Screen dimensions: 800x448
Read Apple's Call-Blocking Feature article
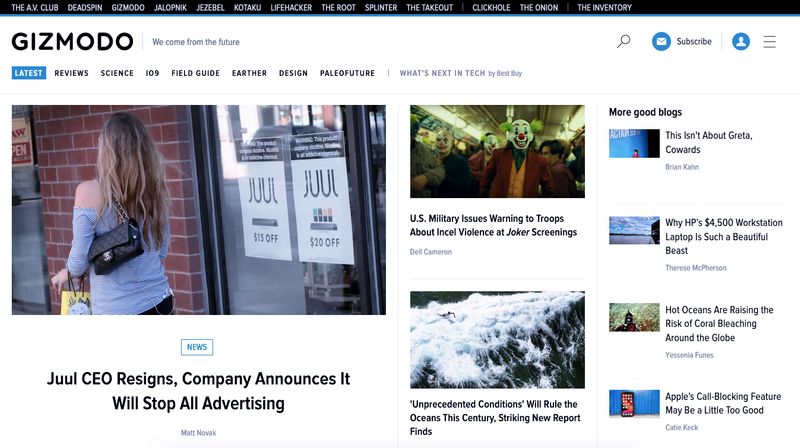[723, 403]
